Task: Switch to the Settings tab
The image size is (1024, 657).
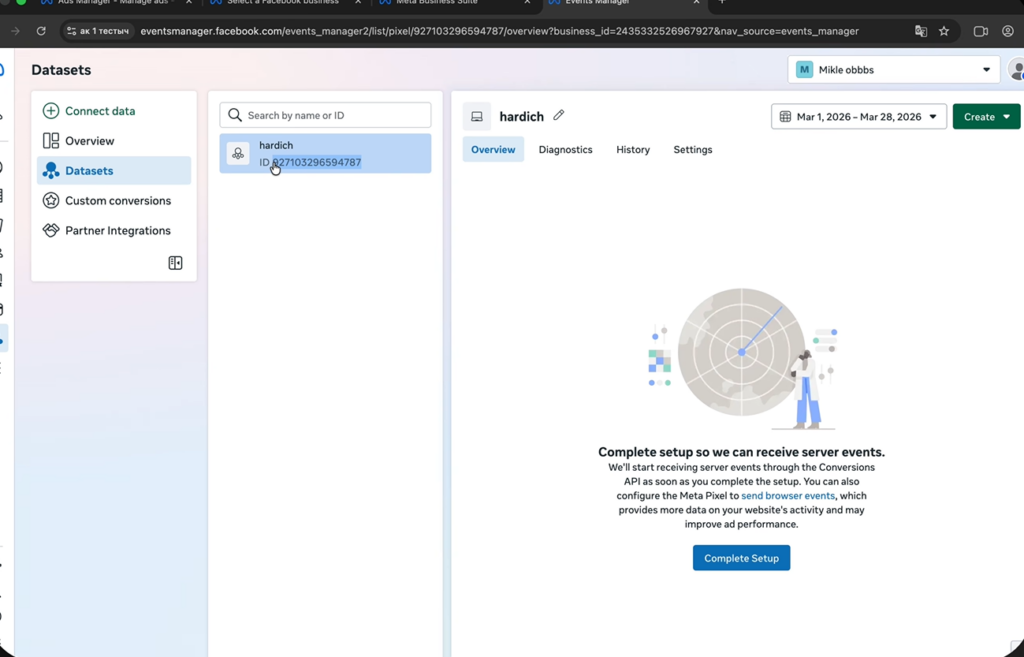Action: tap(693, 150)
